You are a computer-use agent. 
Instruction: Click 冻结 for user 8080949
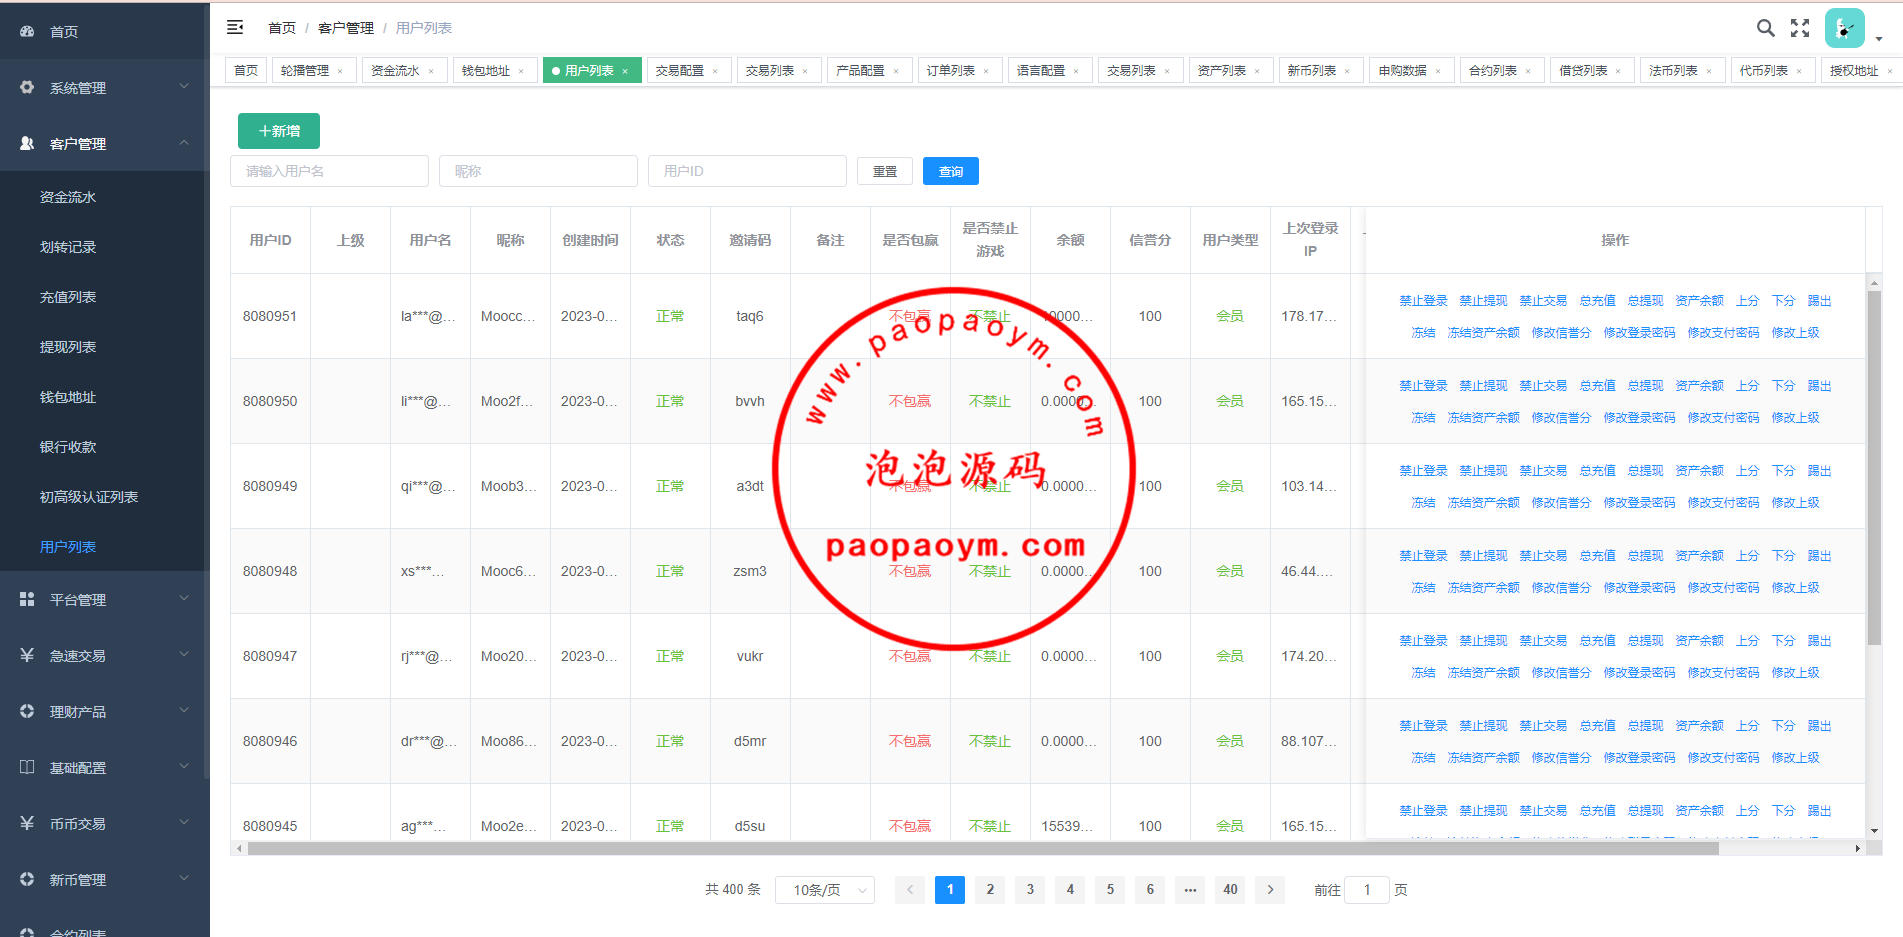click(1423, 503)
